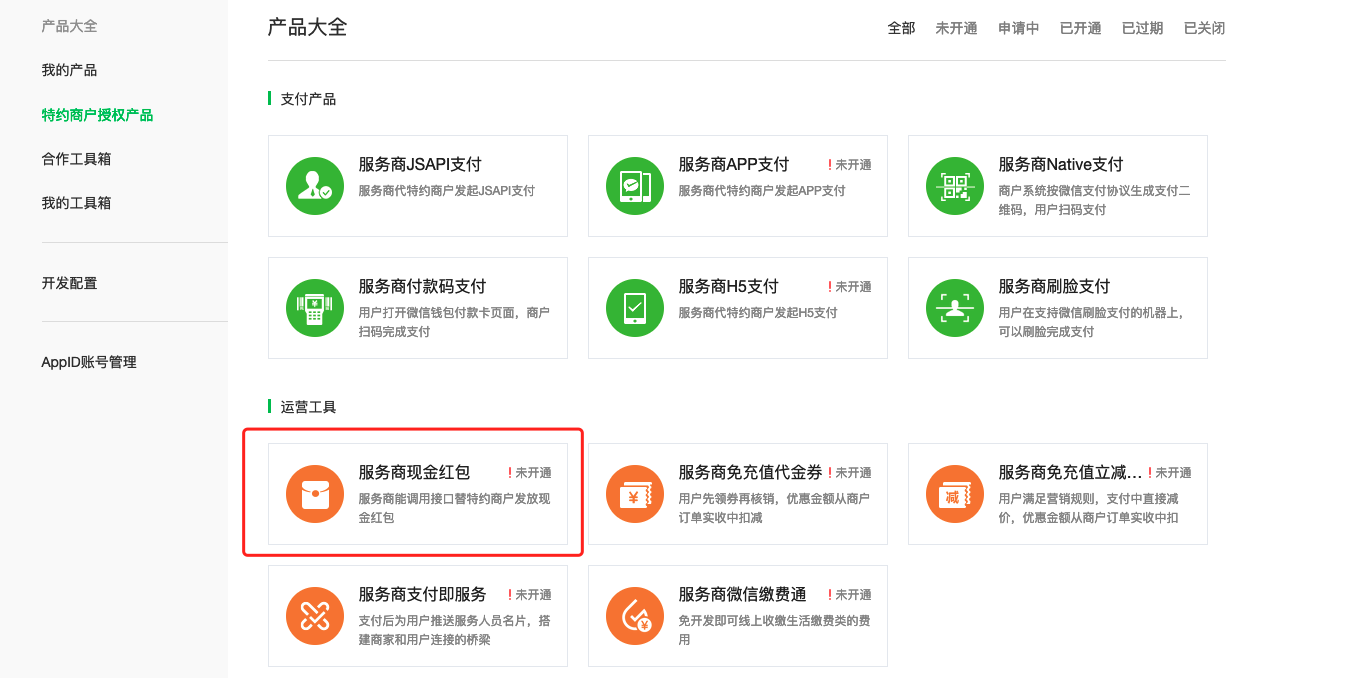Open 我的工具箱 in the sidebar
This screenshot has width=1367, height=678.
[77, 203]
